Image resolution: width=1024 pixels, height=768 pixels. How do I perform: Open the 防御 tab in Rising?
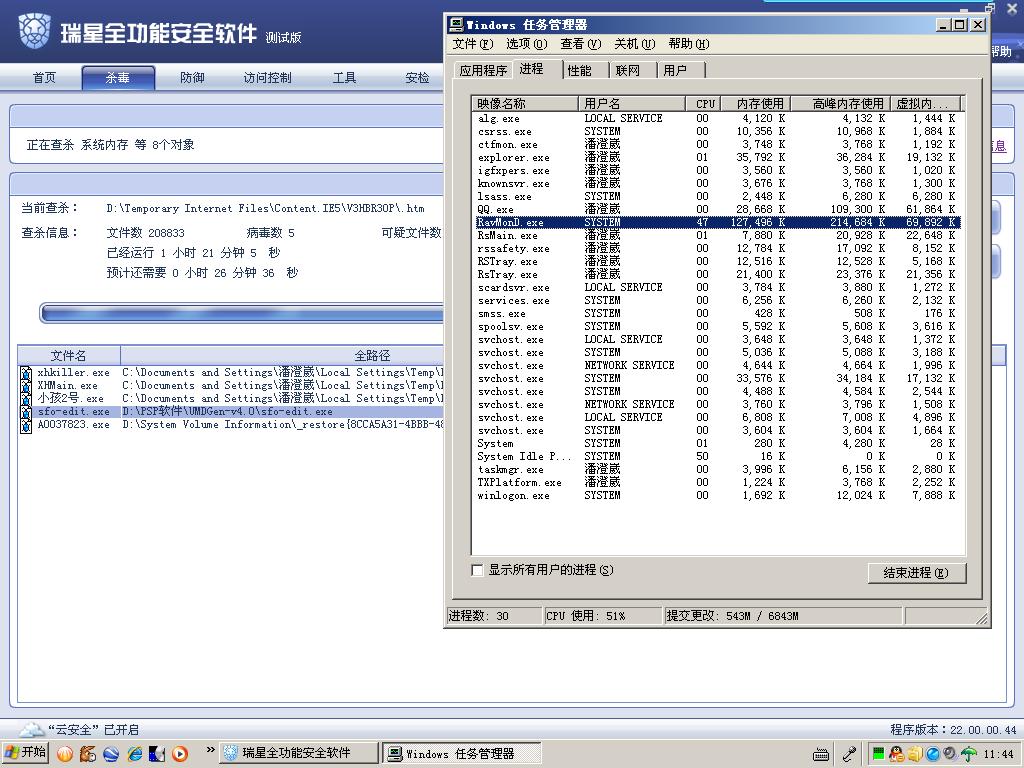click(192, 78)
